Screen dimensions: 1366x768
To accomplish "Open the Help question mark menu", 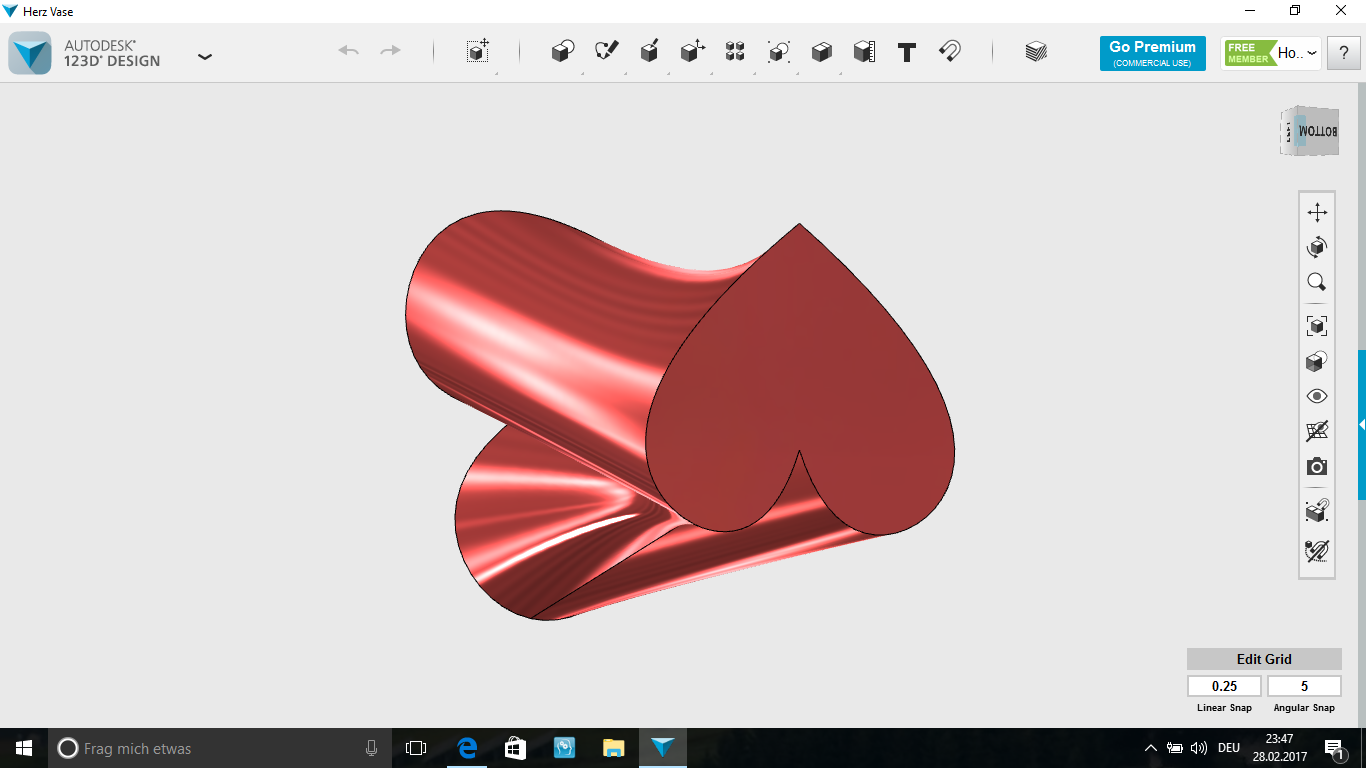I will pos(1343,54).
